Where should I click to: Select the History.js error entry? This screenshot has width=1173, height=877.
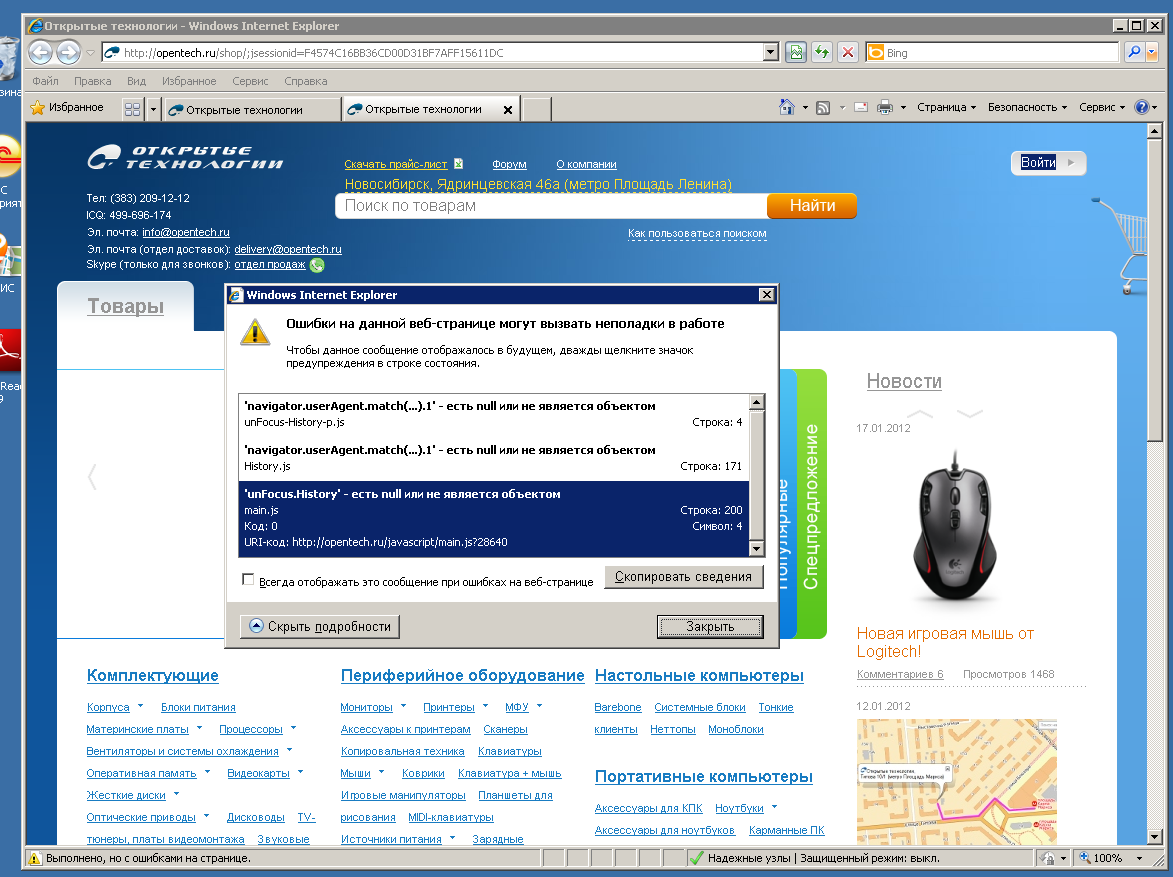[493, 458]
